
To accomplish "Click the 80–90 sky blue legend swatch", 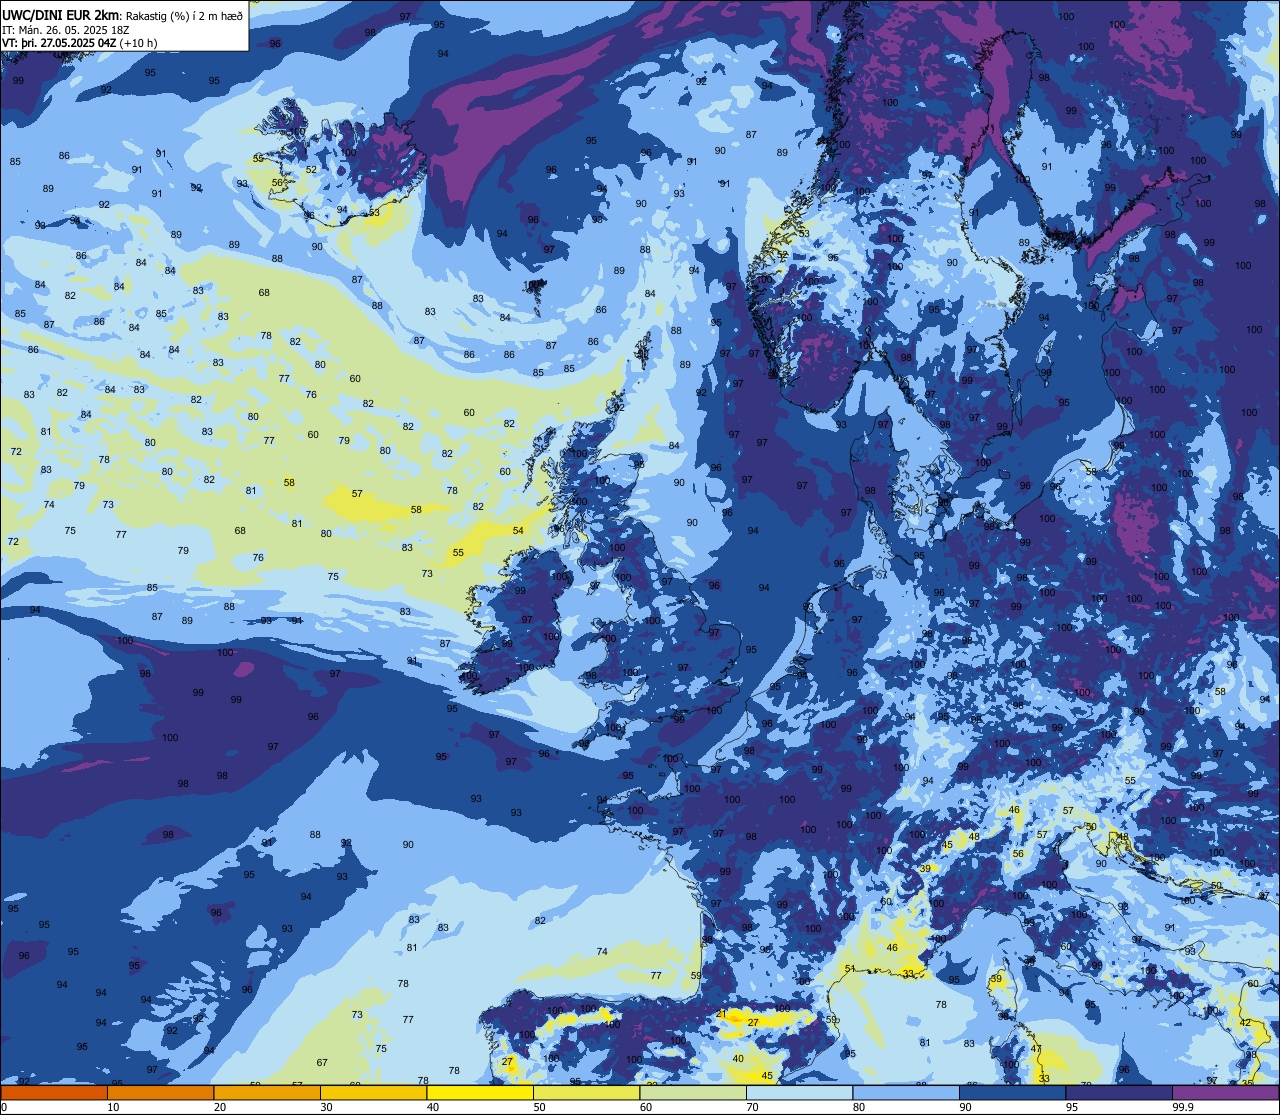I will pyautogui.click(x=906, y=1092).
